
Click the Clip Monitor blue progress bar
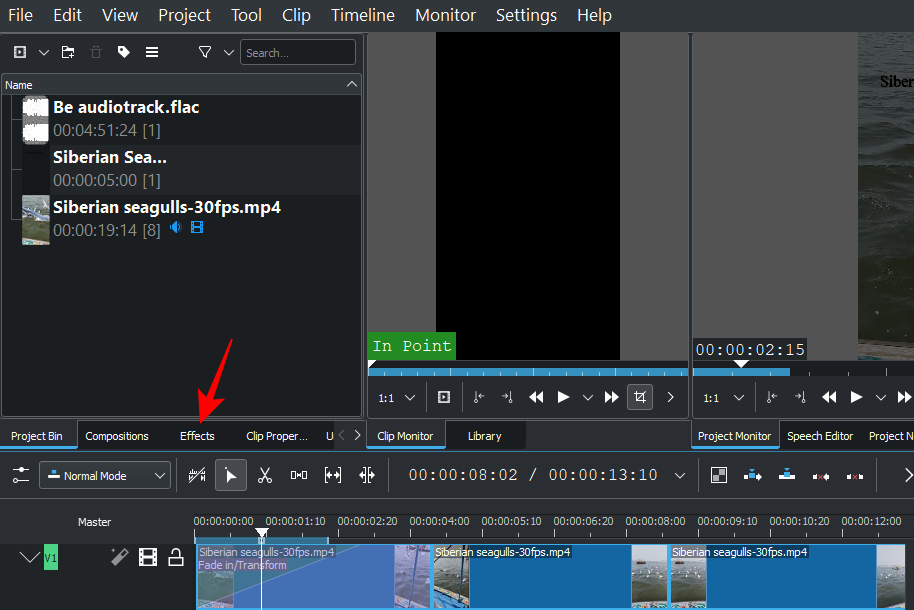pos(527,370)
